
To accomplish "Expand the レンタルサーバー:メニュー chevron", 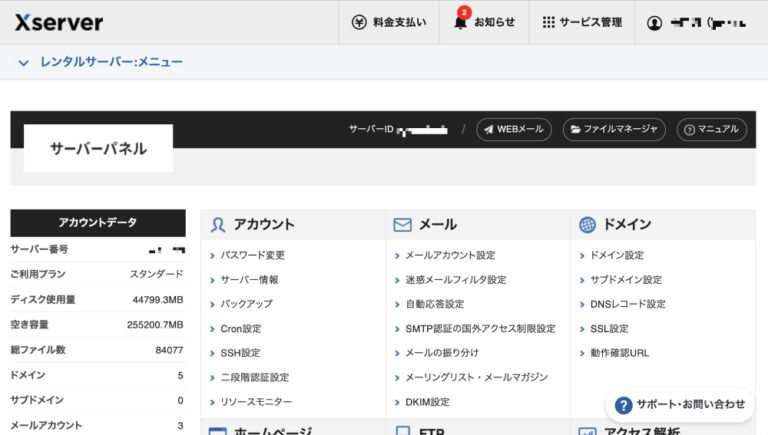I will [24, 62].
